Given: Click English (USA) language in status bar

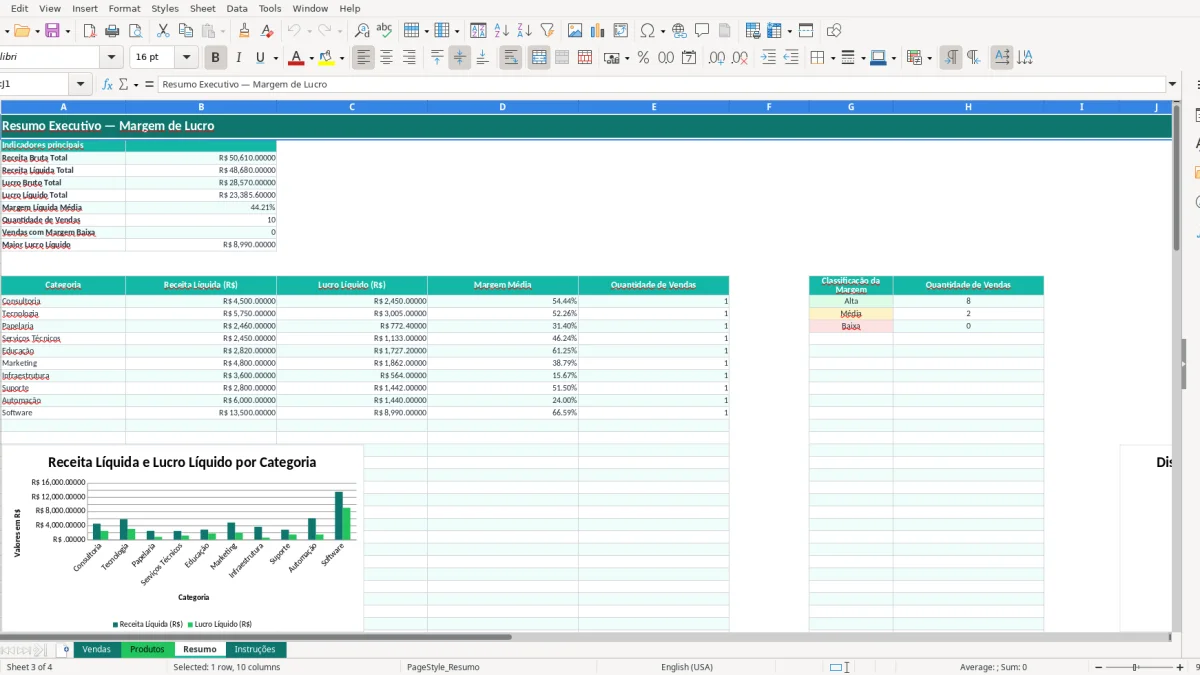Looking at the screenshot, I should [687, 667].
